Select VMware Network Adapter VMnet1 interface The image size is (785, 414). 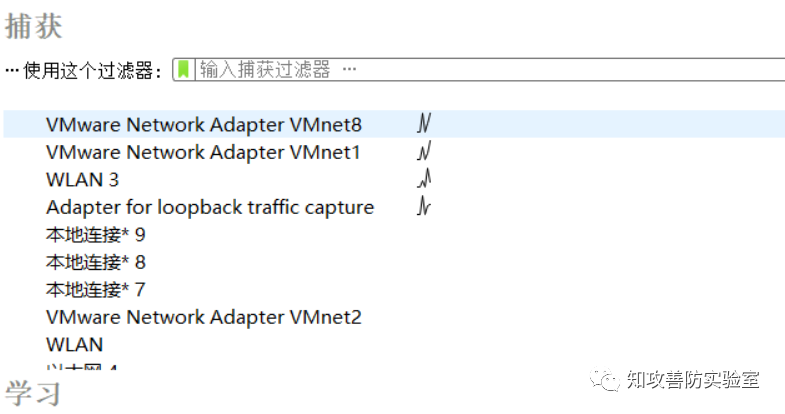tap(203, 152)
